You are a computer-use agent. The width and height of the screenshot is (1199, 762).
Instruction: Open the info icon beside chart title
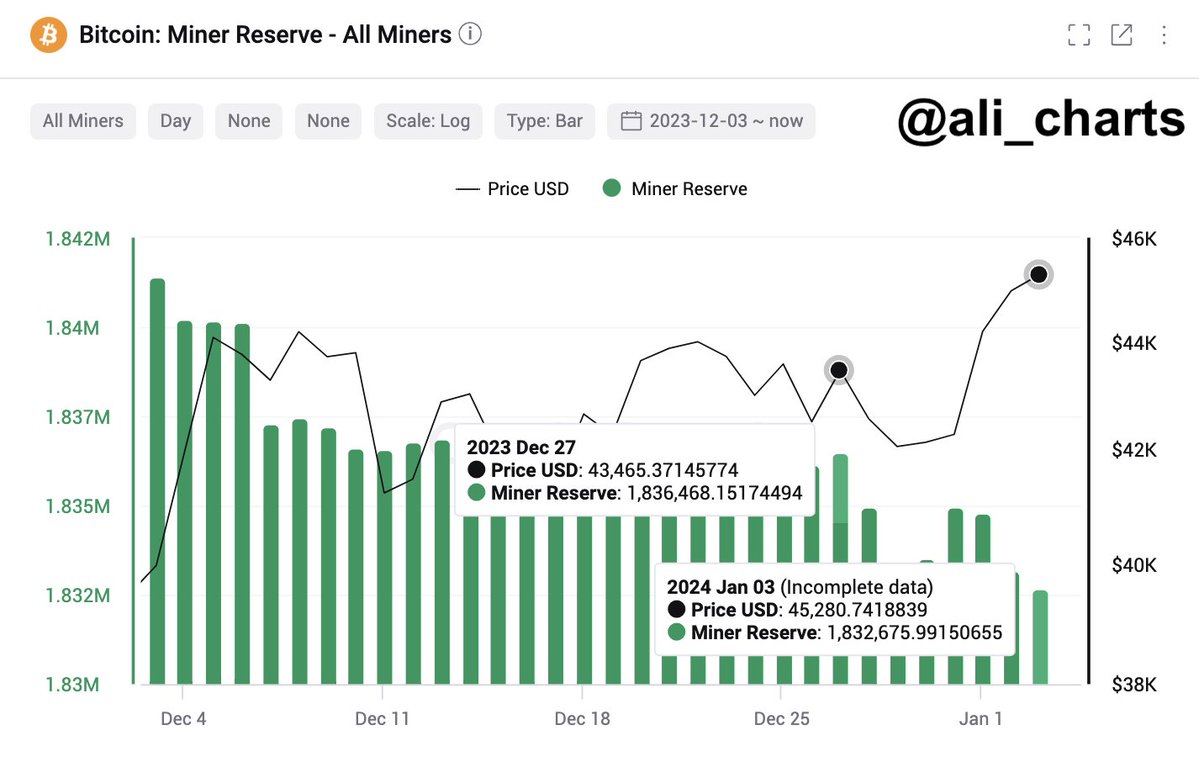(470, 35)
